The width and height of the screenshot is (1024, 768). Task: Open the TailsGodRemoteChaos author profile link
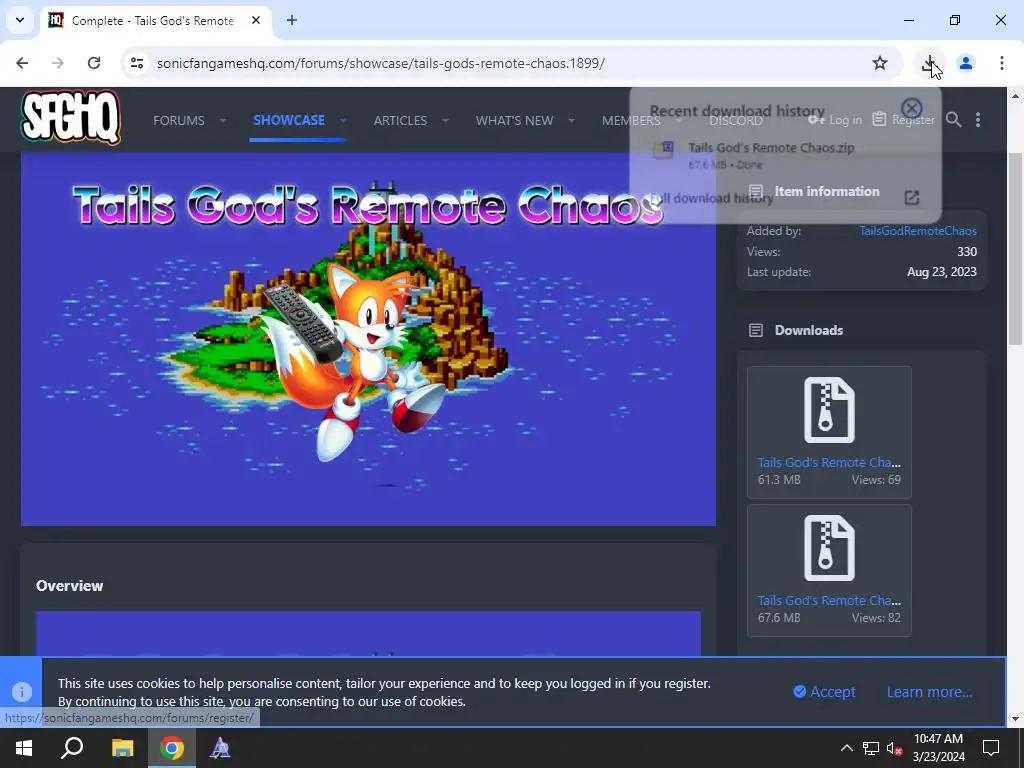(918, 231)
